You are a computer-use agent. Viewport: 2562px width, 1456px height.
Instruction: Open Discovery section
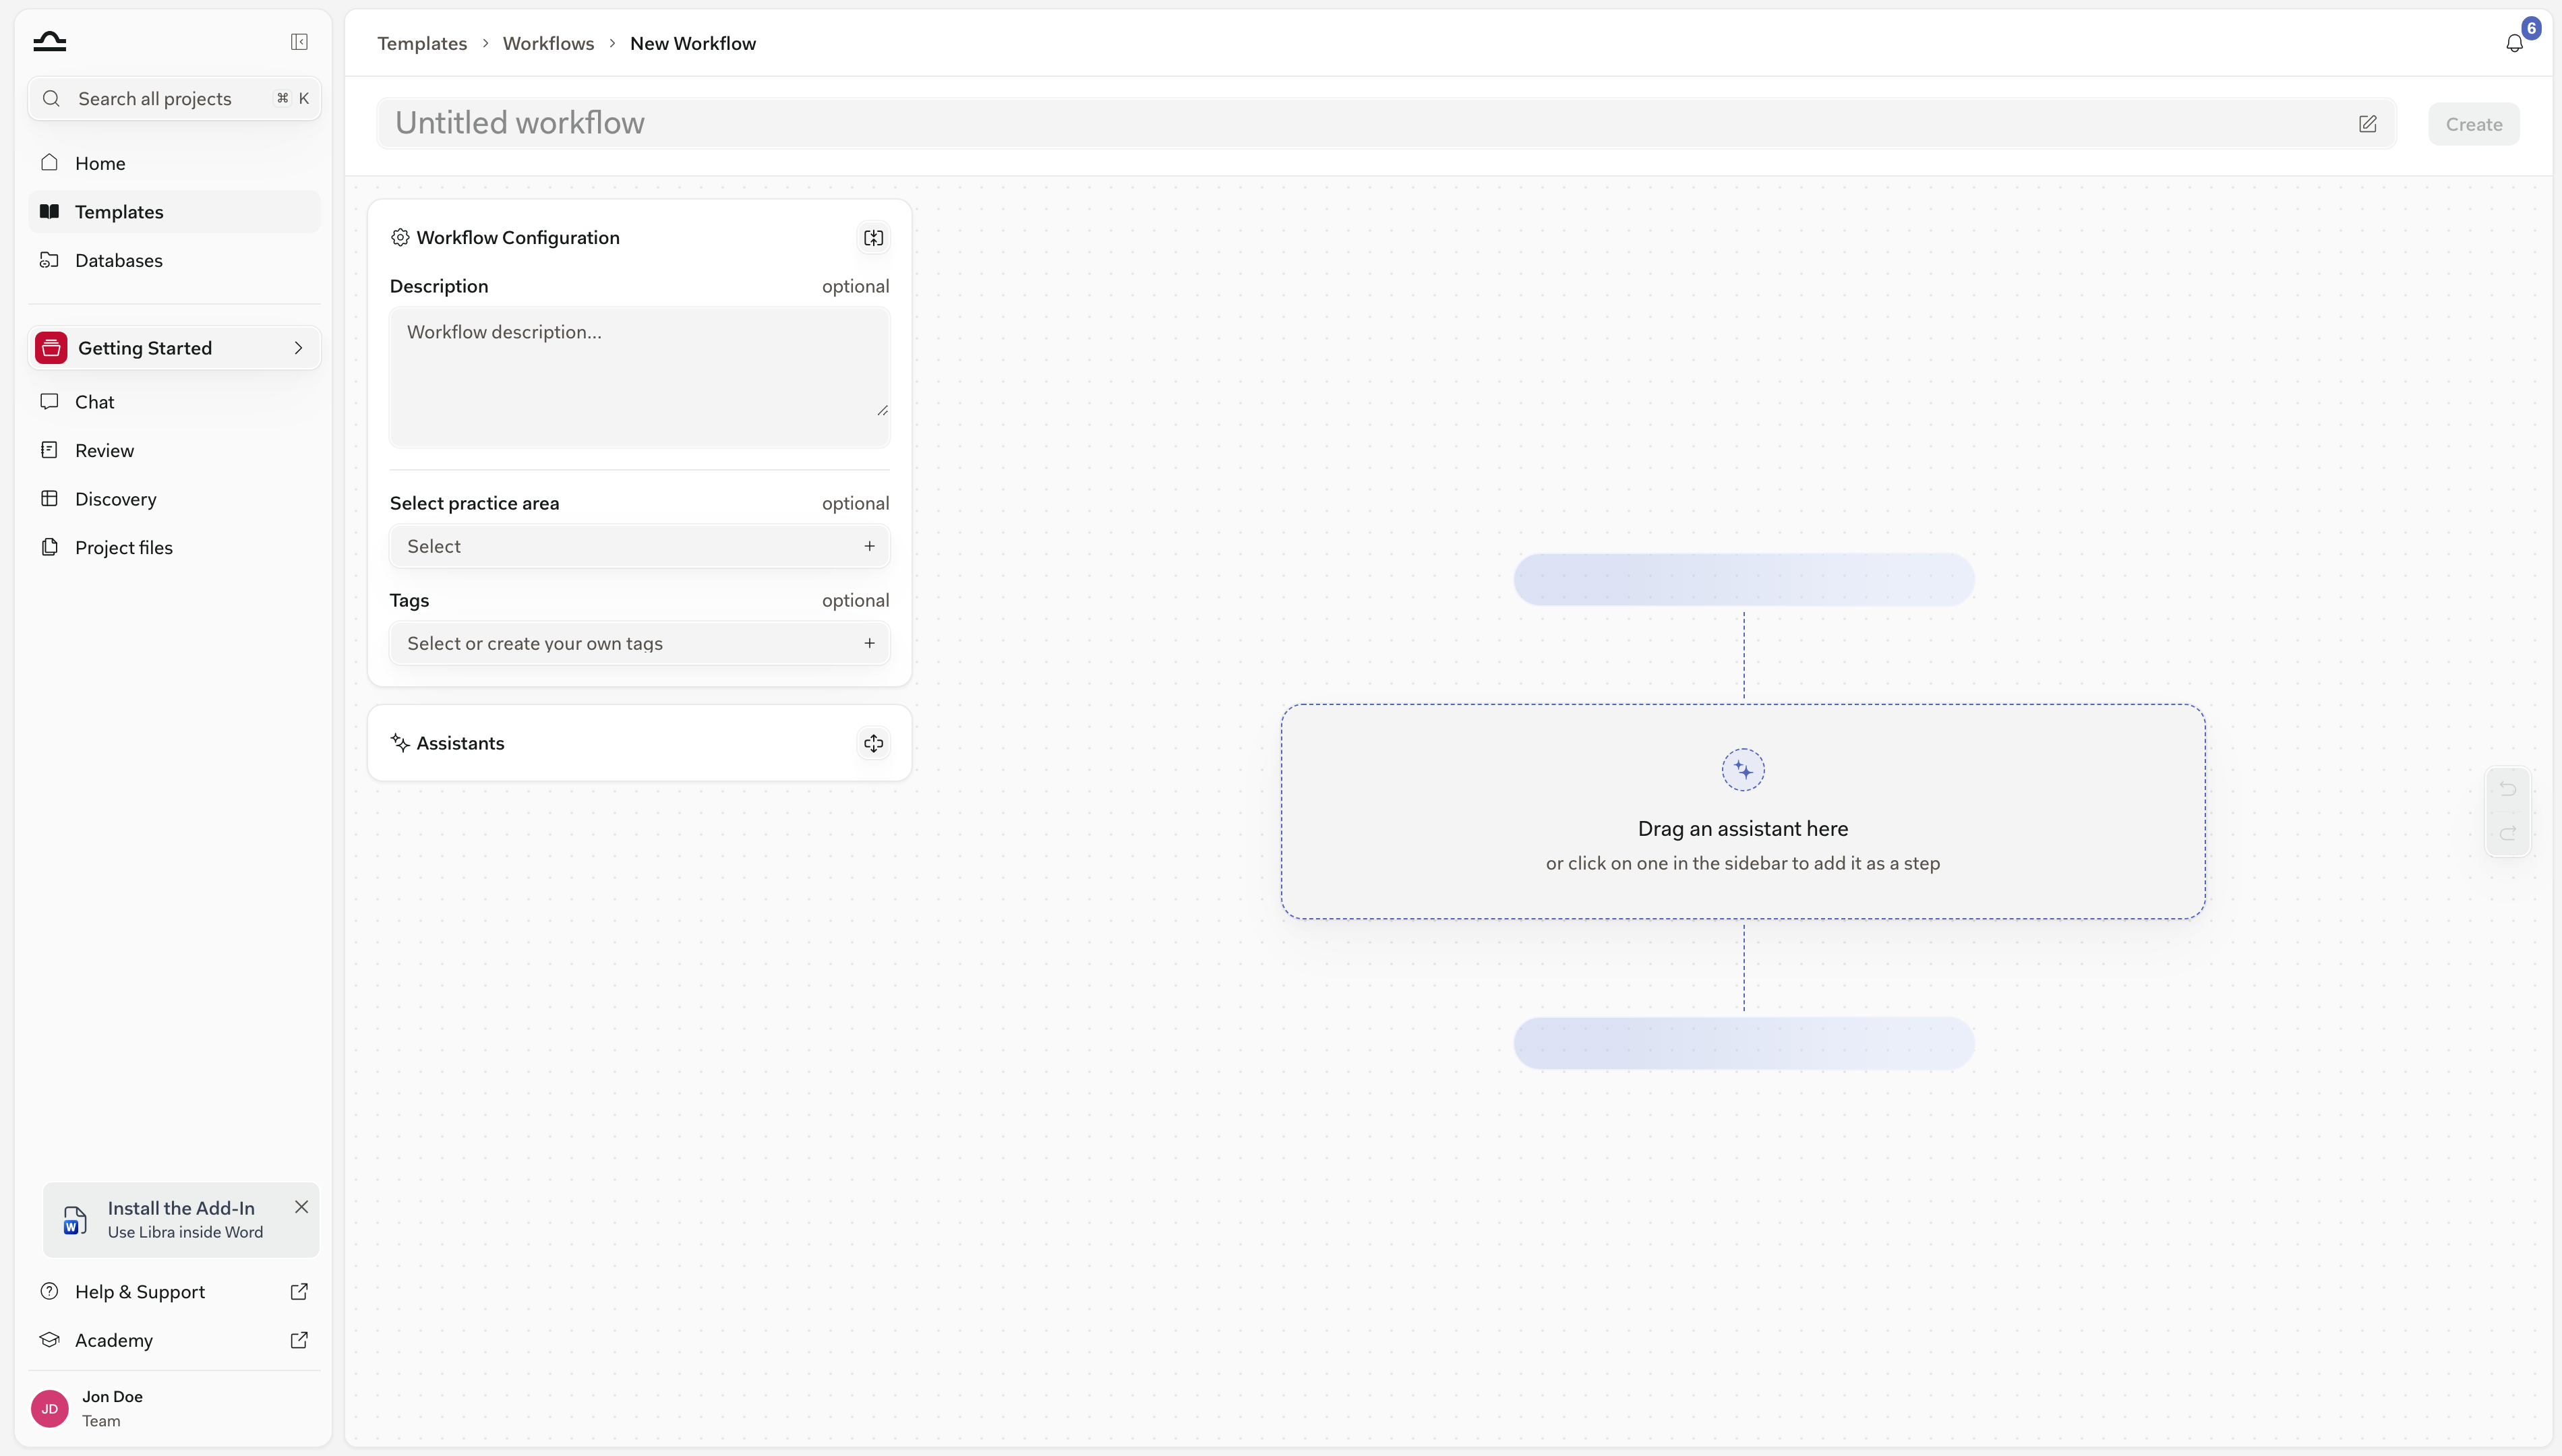coord(174,499)
